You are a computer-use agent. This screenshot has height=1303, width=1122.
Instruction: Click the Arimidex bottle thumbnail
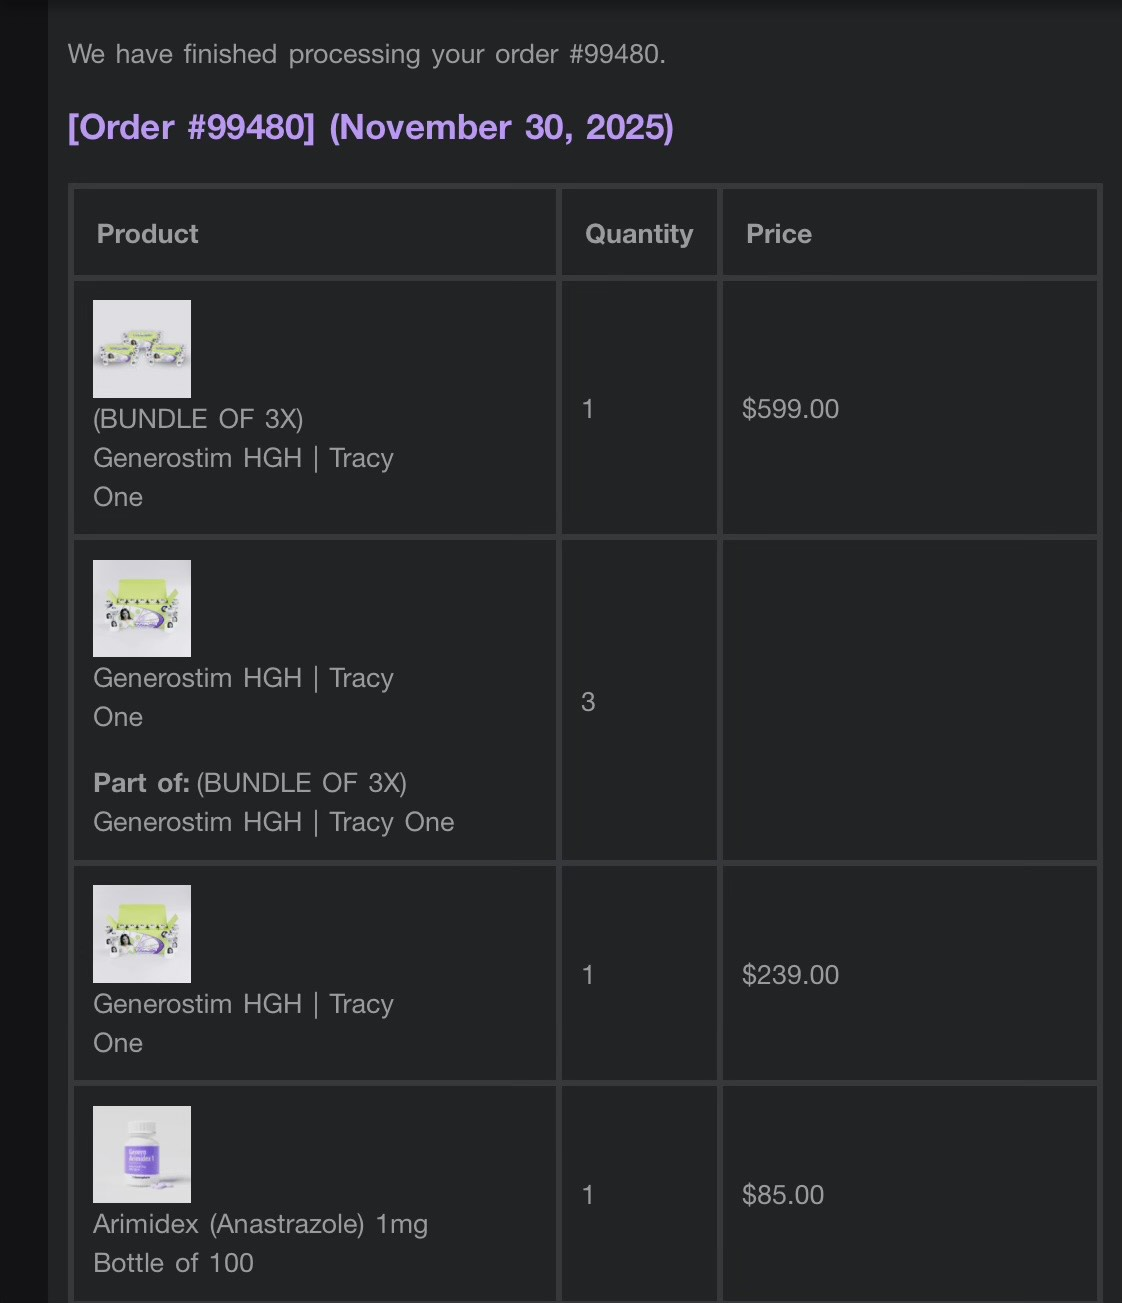[142, 1154]
